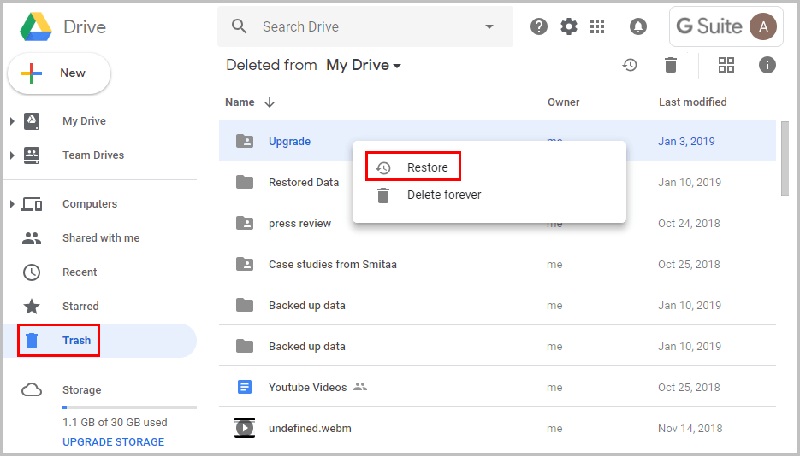The width and height of the screenshot is (800, 456).
Task: Open the Google apps grid icon
Action: (x=598, y=27)
